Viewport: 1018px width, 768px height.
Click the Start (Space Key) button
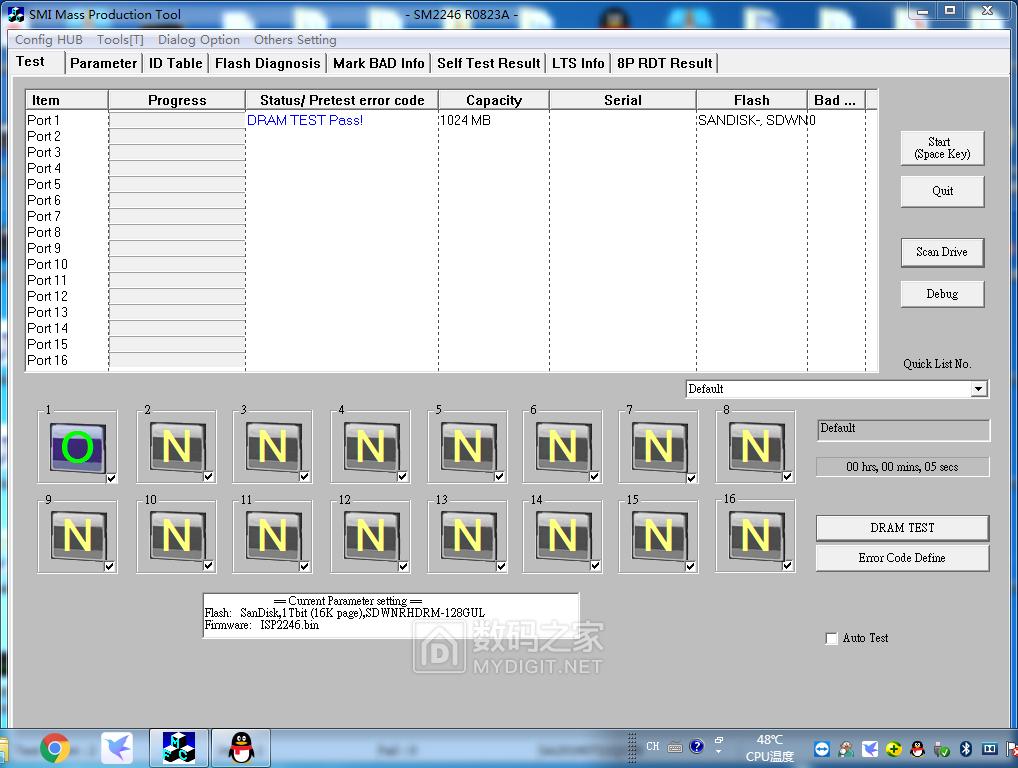[x=942, y=148]
